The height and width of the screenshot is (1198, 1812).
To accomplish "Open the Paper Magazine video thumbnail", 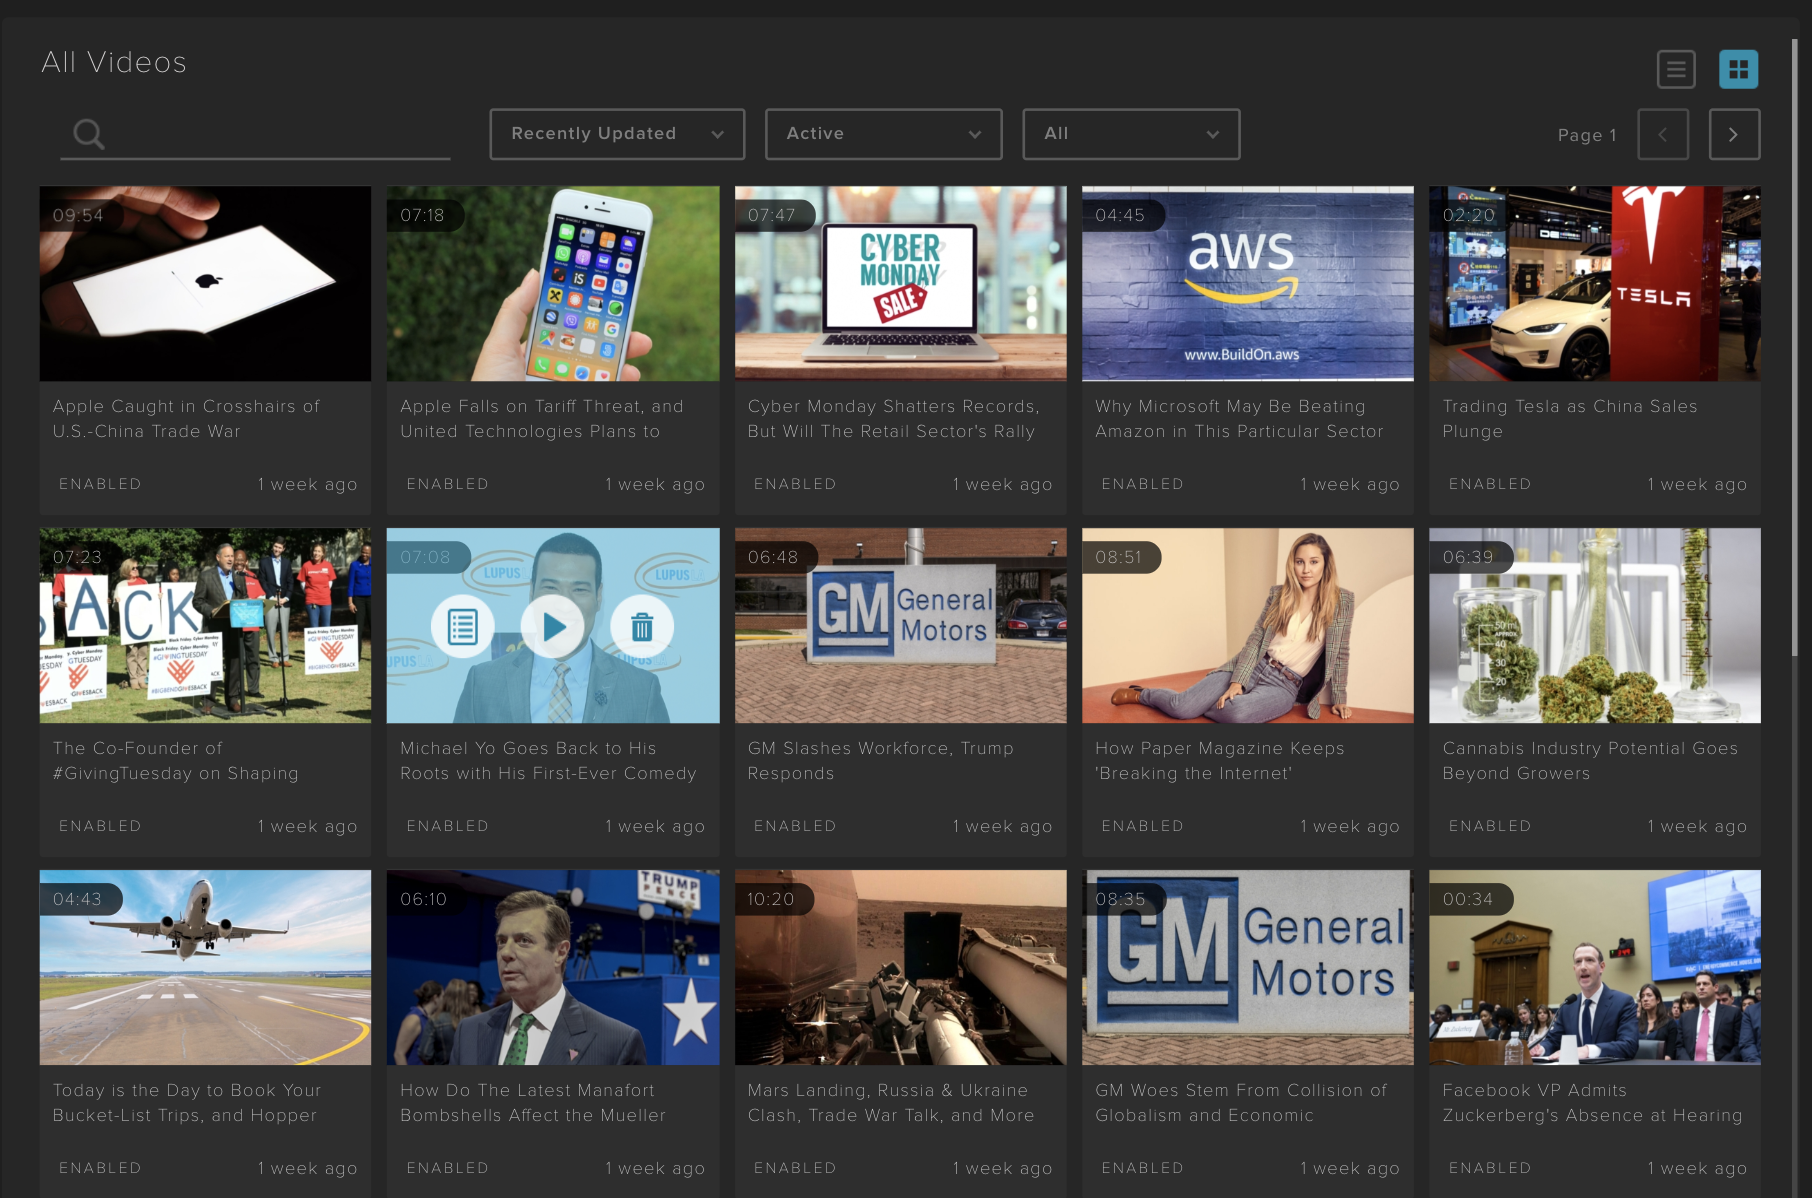I will click(x=1248, y=626).
